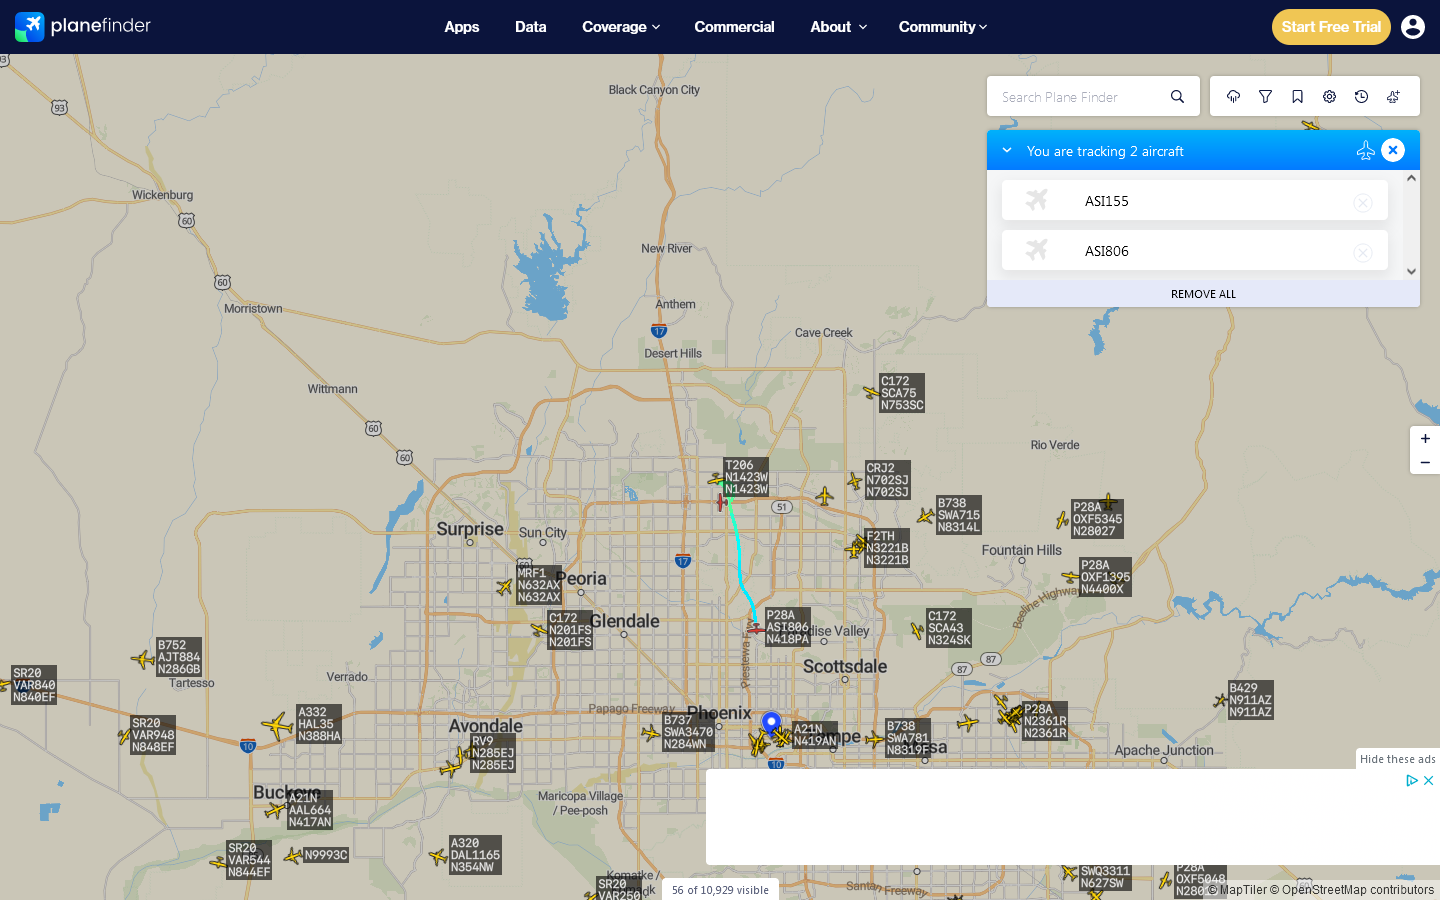
Task: Click the N201FS C172 aircraft label
Action: [x=570, y=630]
